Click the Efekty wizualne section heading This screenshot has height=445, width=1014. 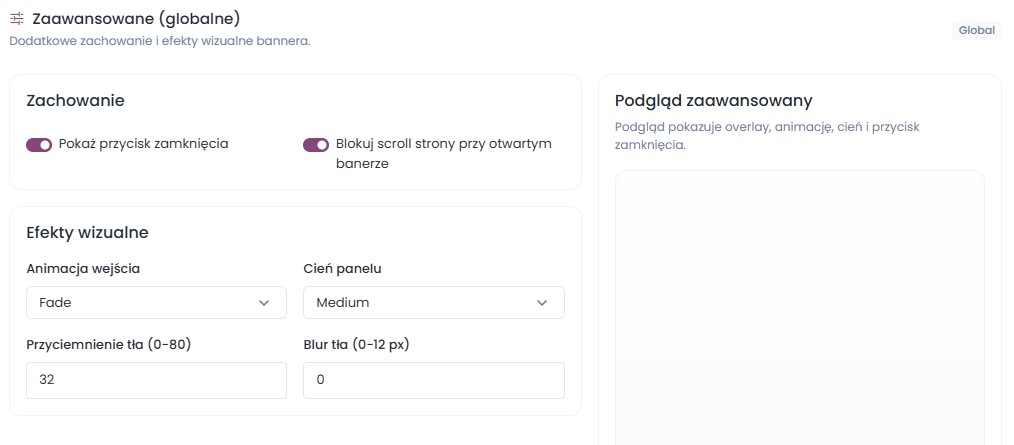87,233
